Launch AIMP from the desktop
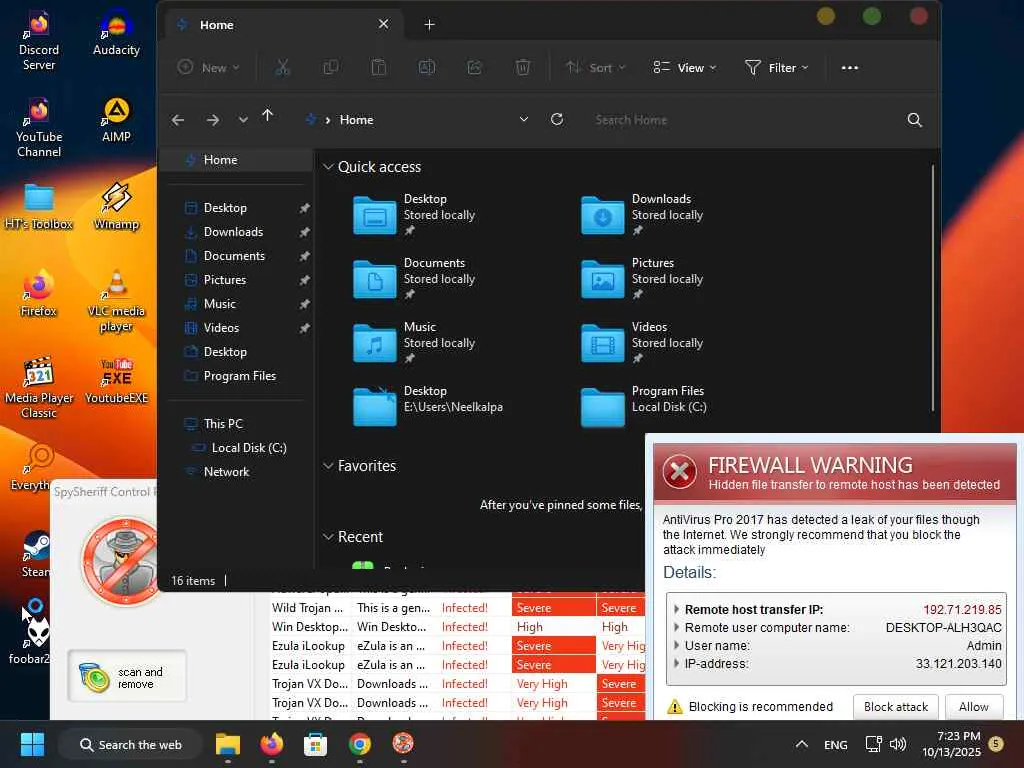The width and height of the screenshot is (1024, 768). point(116,120)
